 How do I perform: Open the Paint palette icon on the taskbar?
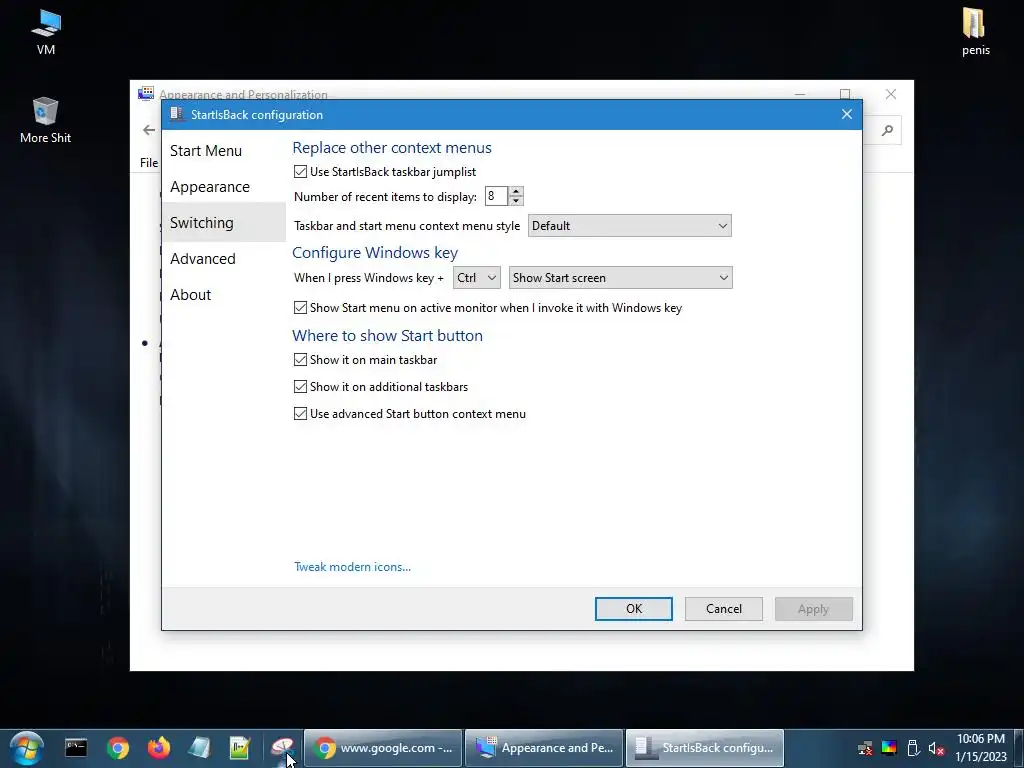click(x=282, y=748)
